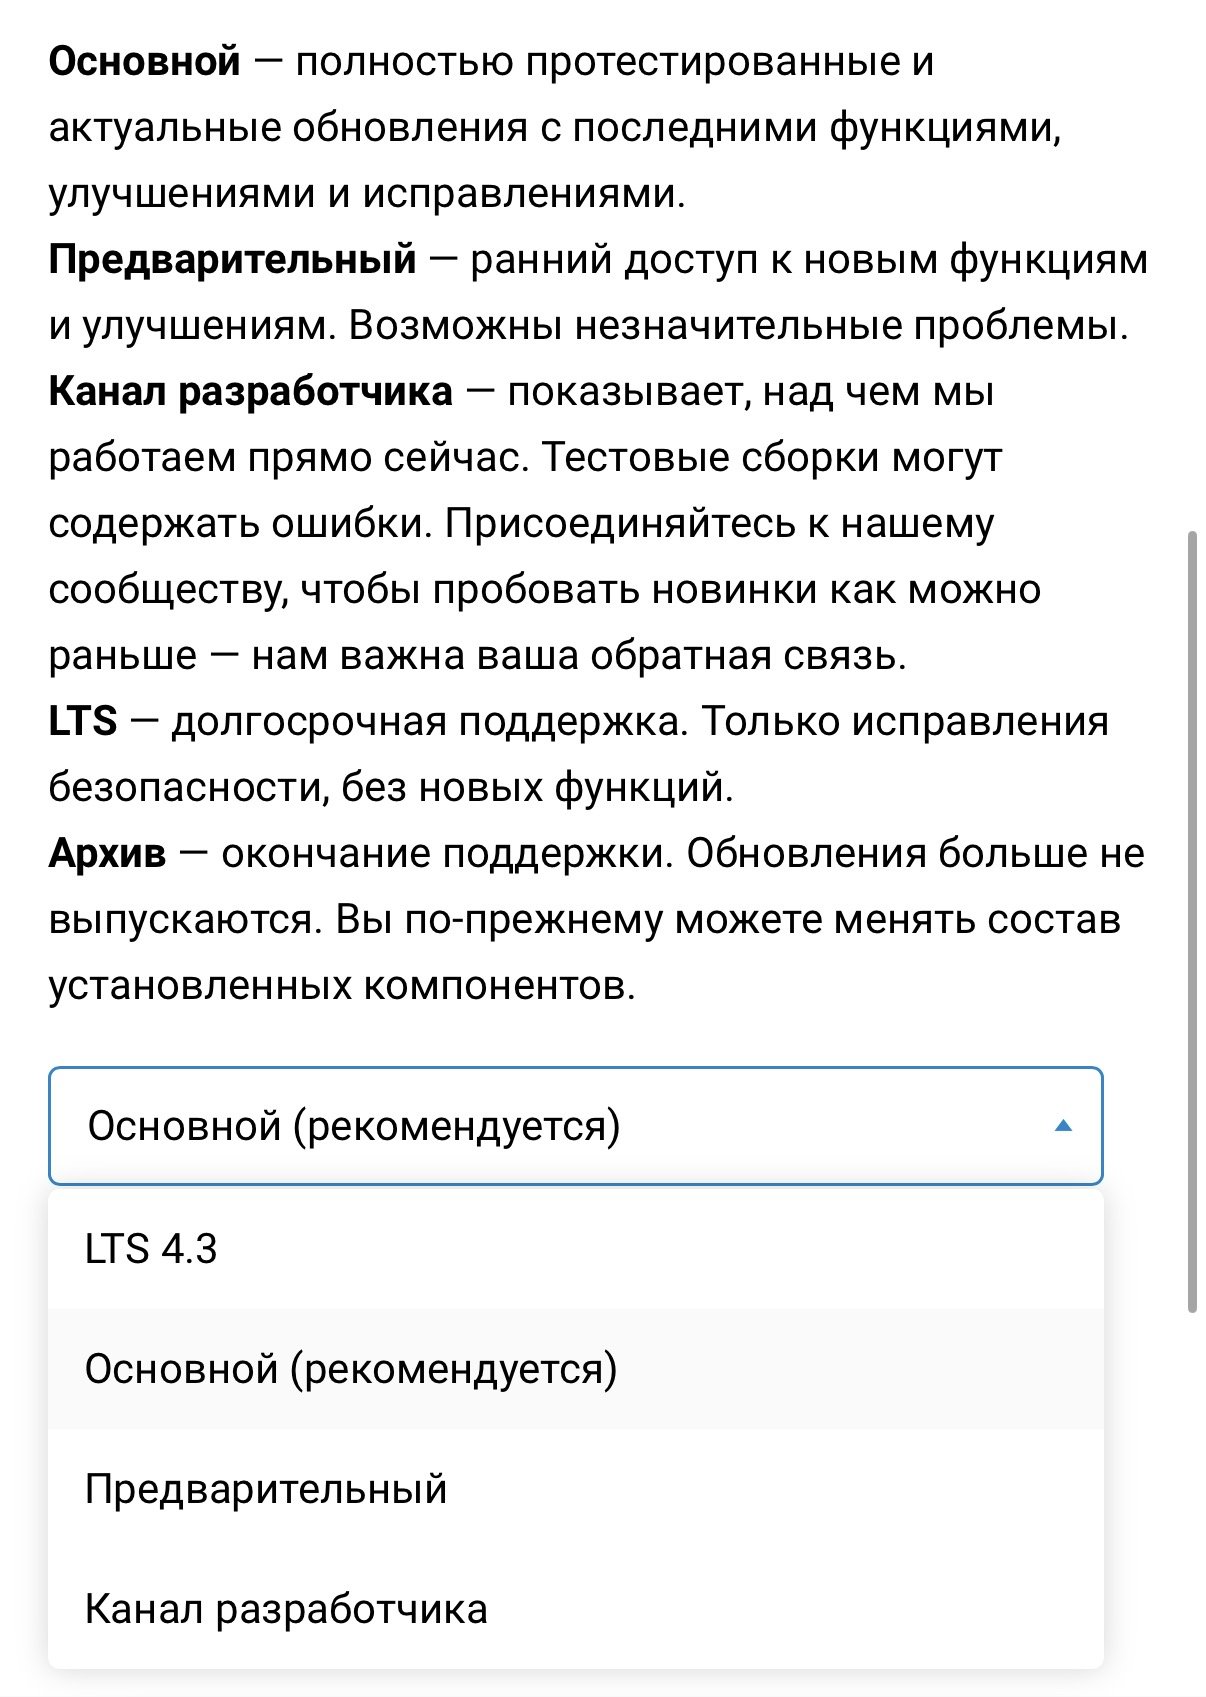Click the text Тестовые сборки могут
Viewport: 1206px width, 1697px height.
772,458
